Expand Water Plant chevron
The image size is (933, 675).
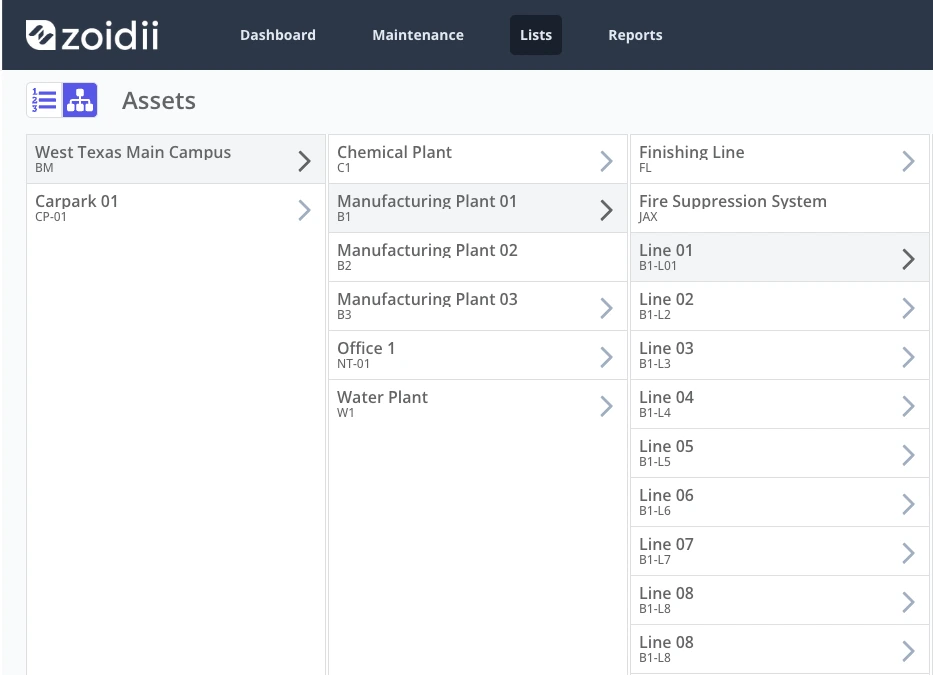point(606,406)
